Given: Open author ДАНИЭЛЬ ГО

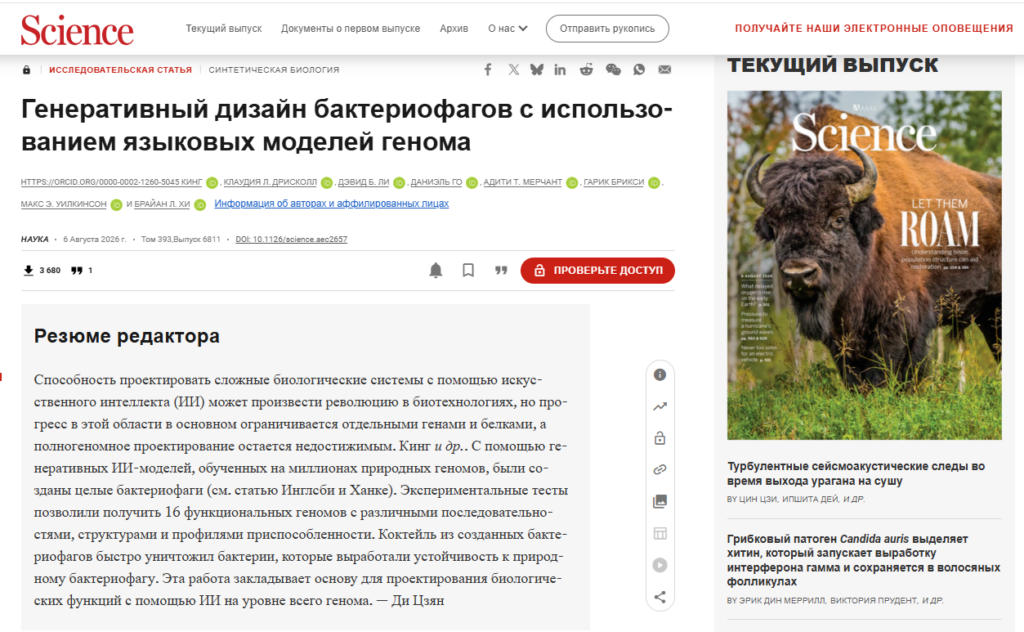Looking at the screenshot, I should point(436,182).
